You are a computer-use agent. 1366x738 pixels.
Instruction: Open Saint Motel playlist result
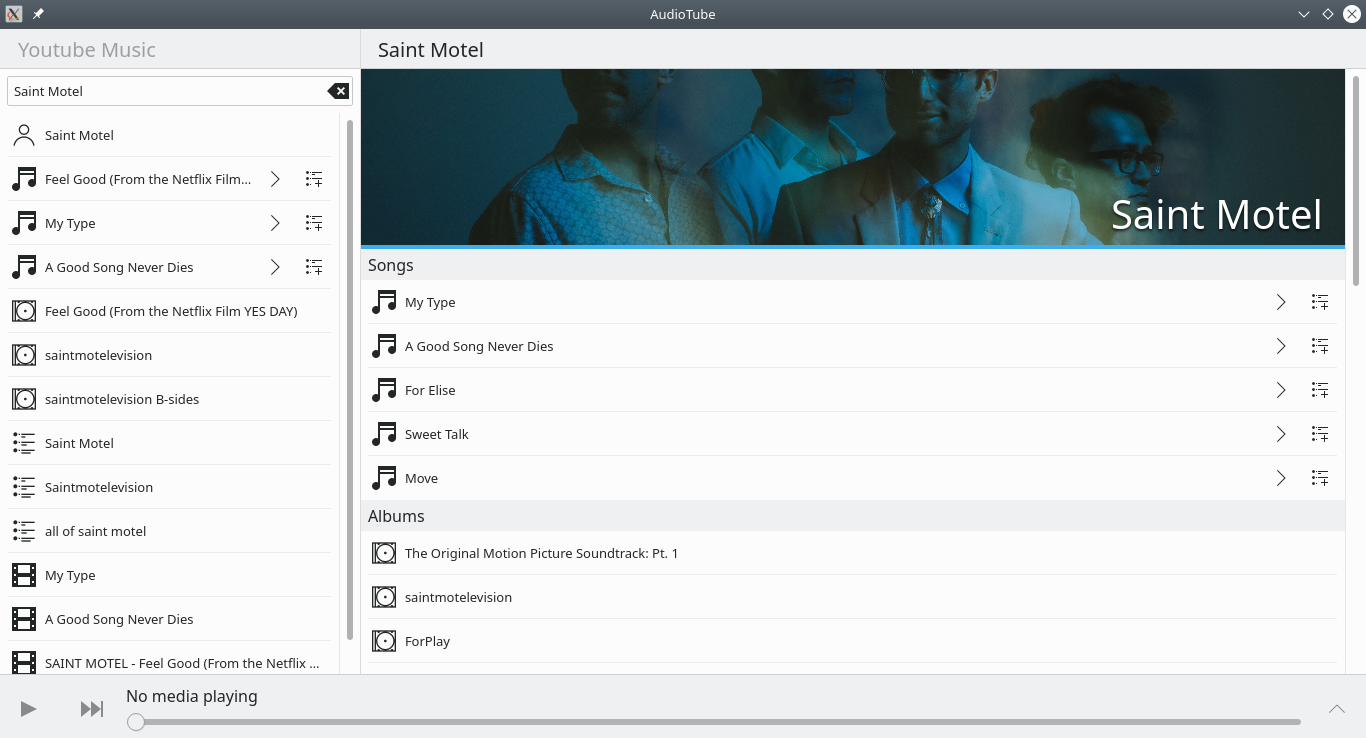[x=170, y=443]
